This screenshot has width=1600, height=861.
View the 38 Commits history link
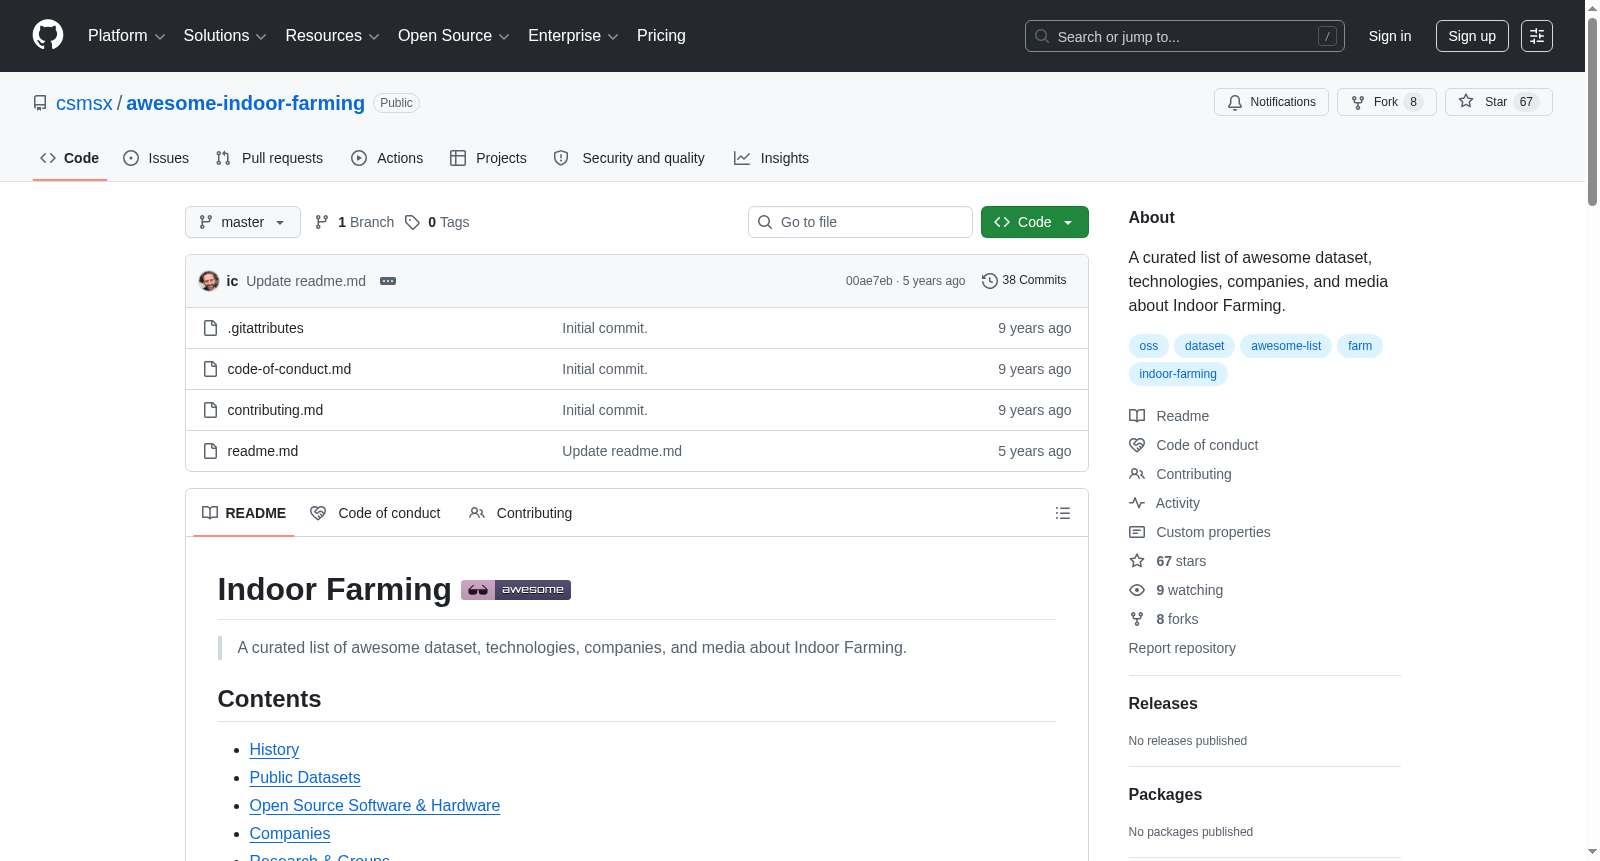pos(1024,281)
